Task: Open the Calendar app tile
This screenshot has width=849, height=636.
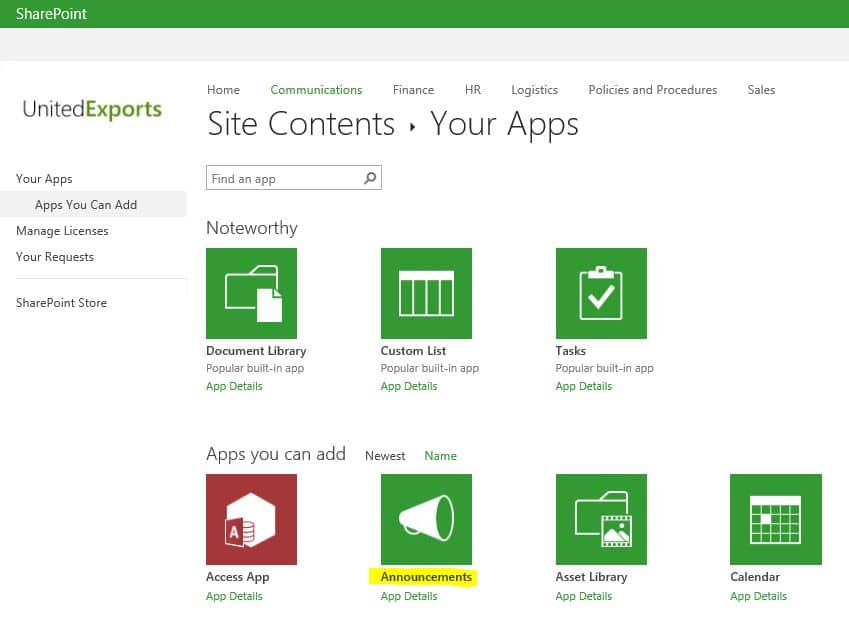Action: click(776, 520)
